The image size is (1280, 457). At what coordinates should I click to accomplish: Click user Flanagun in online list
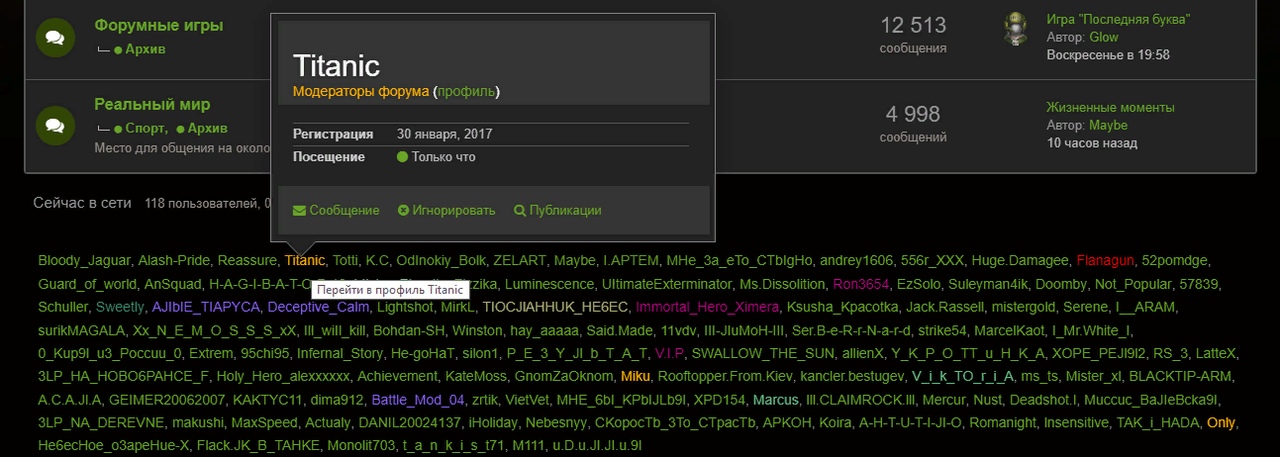tap(1105, 261)
